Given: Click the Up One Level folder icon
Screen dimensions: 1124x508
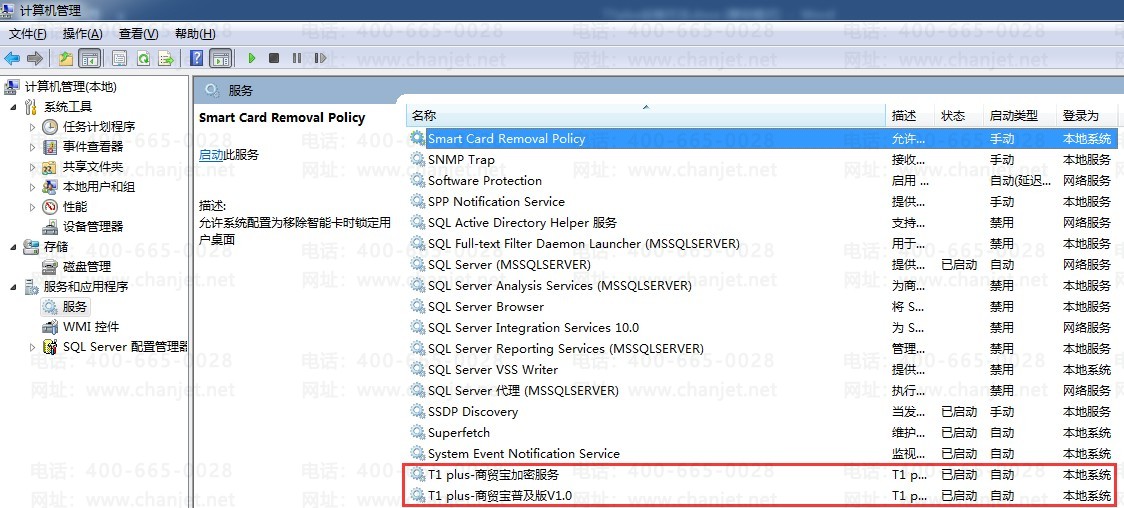Looking at the screenshot, I should (66, 58).
